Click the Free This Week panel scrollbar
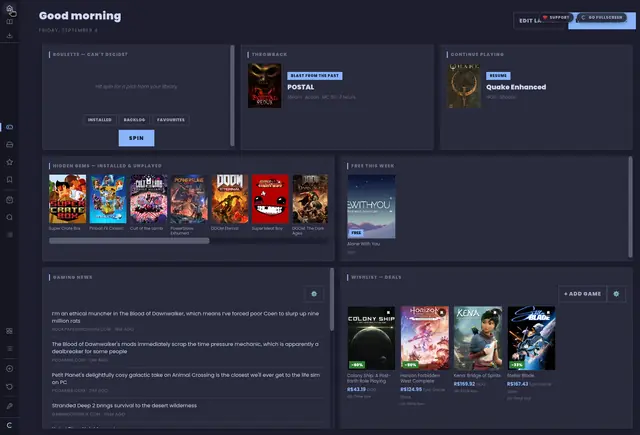Screen dimensions: 640x435 coord(630,207)
